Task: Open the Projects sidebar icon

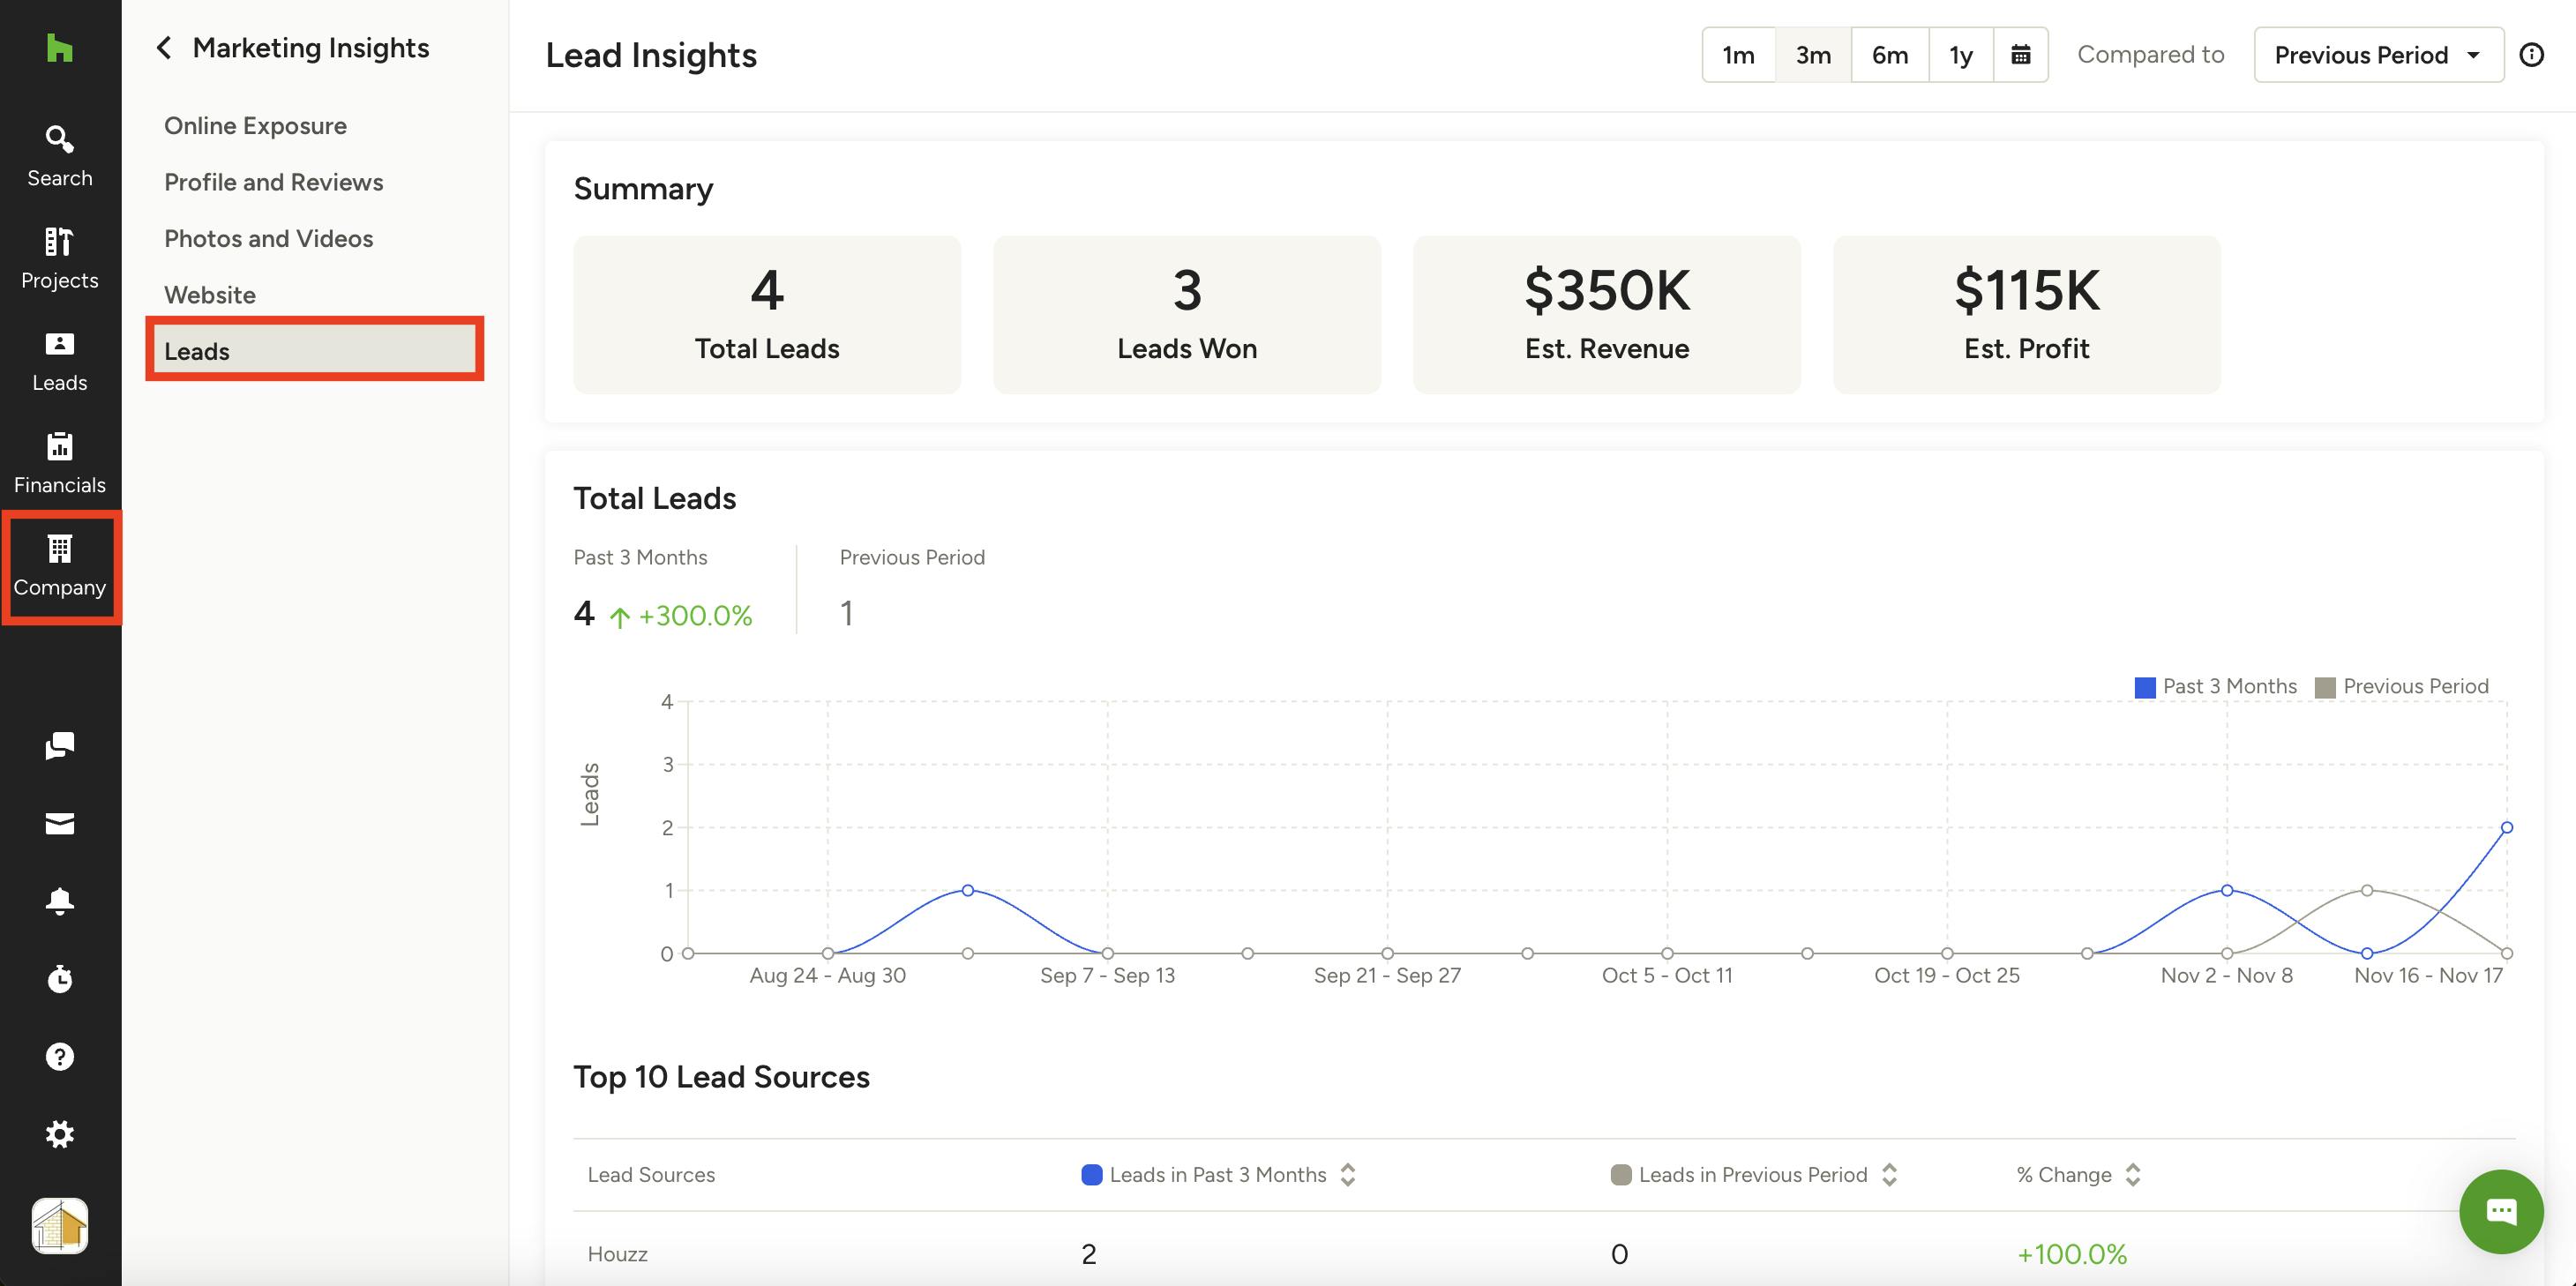Action: point(59,258)
